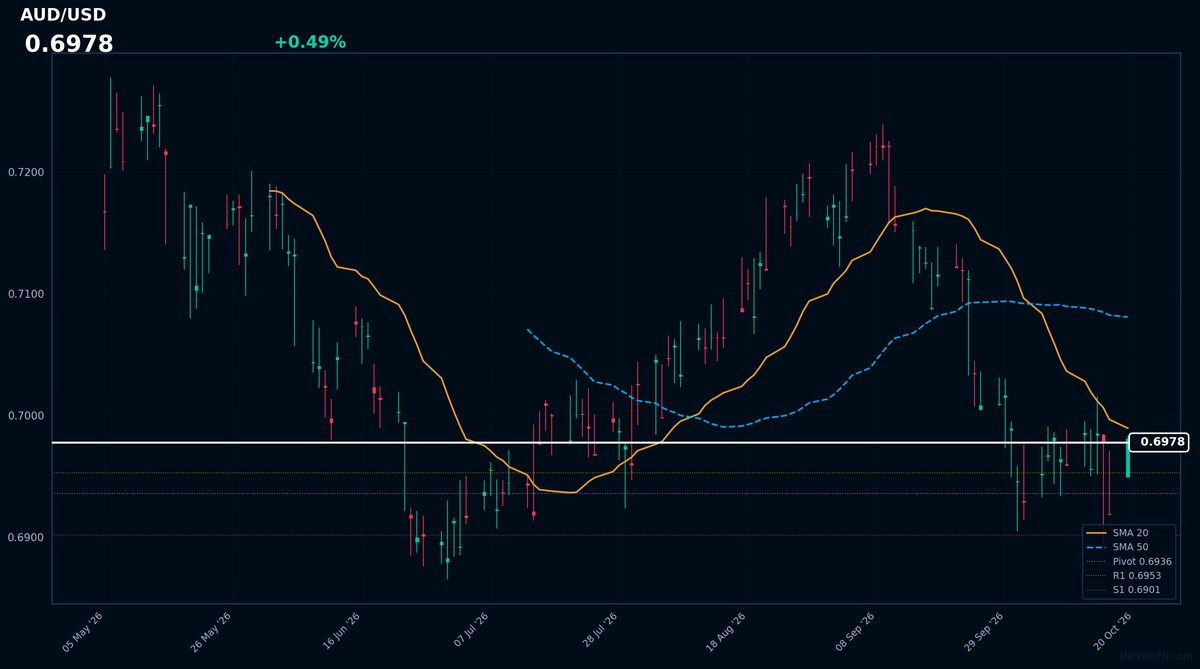Viewport: 1200px width, 669px height.
Task: Click the 16 Jun '26 date label
Action: coord(340,632)
